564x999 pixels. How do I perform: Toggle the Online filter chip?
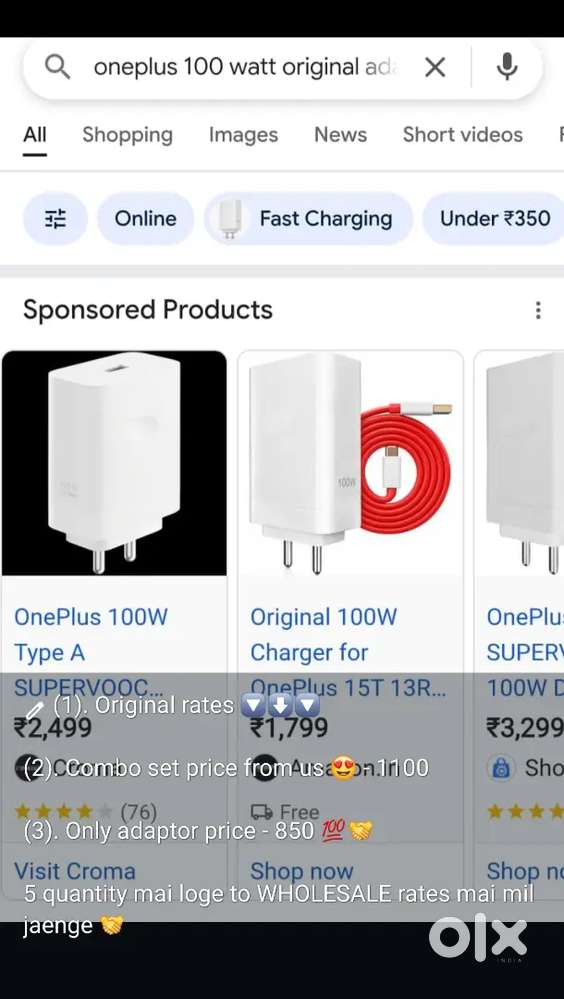(145, 219)
